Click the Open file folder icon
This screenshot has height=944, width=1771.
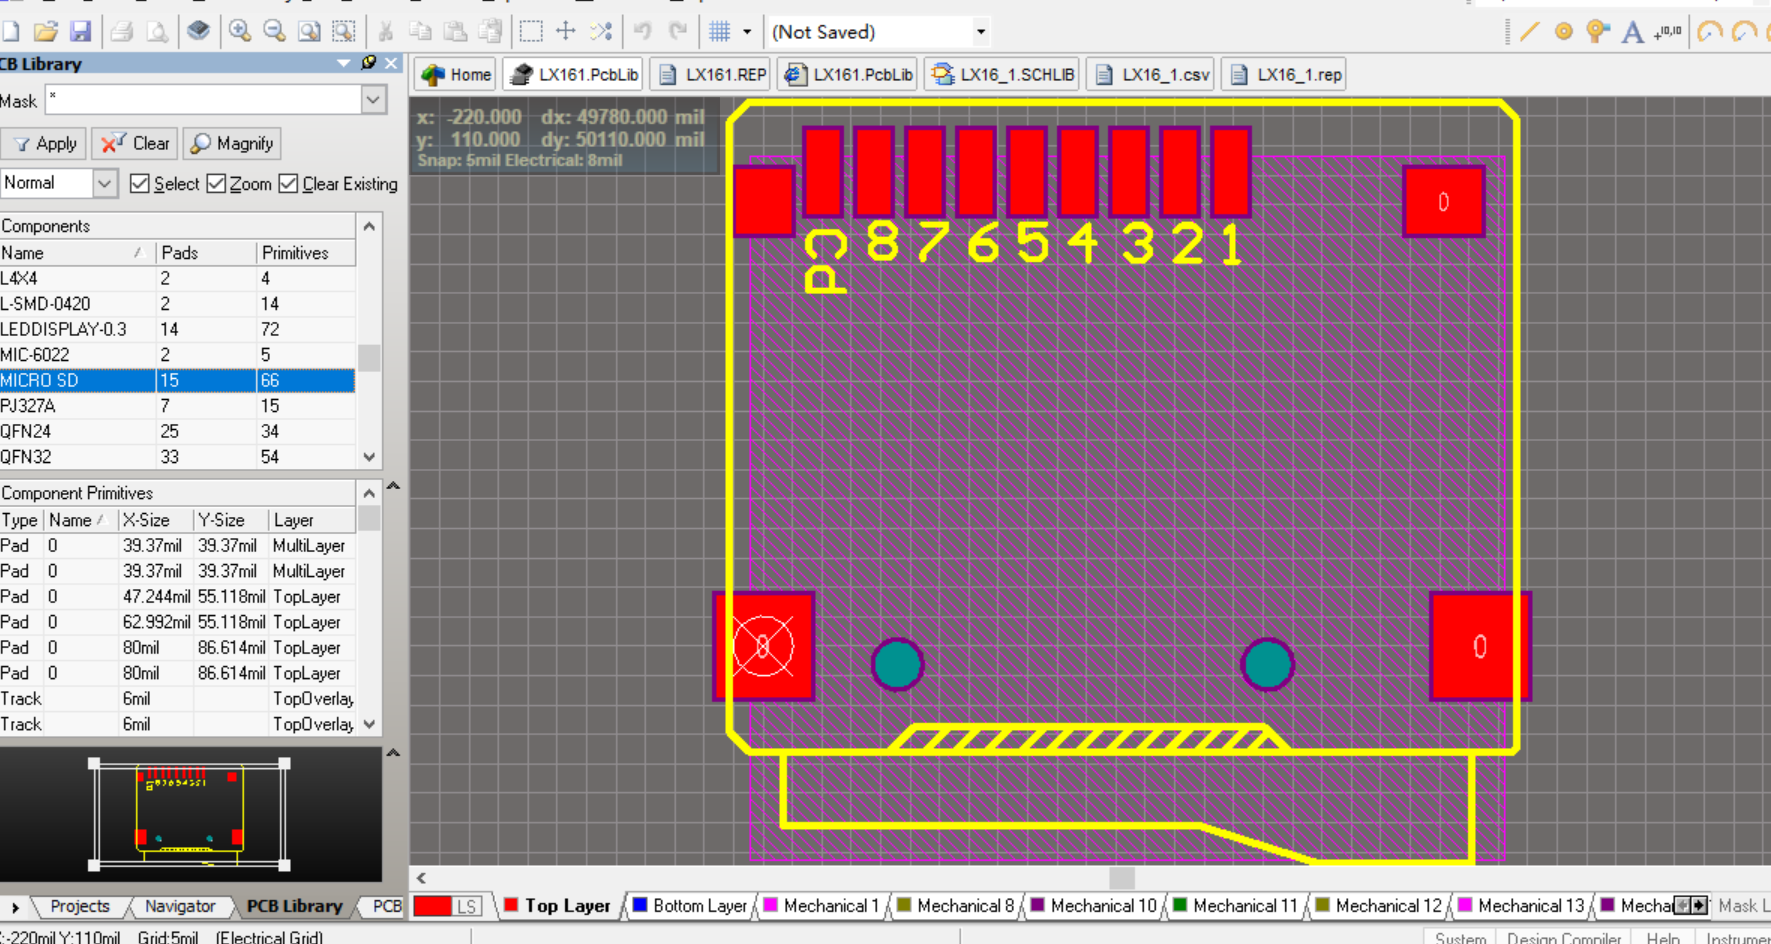pos(46,31)
